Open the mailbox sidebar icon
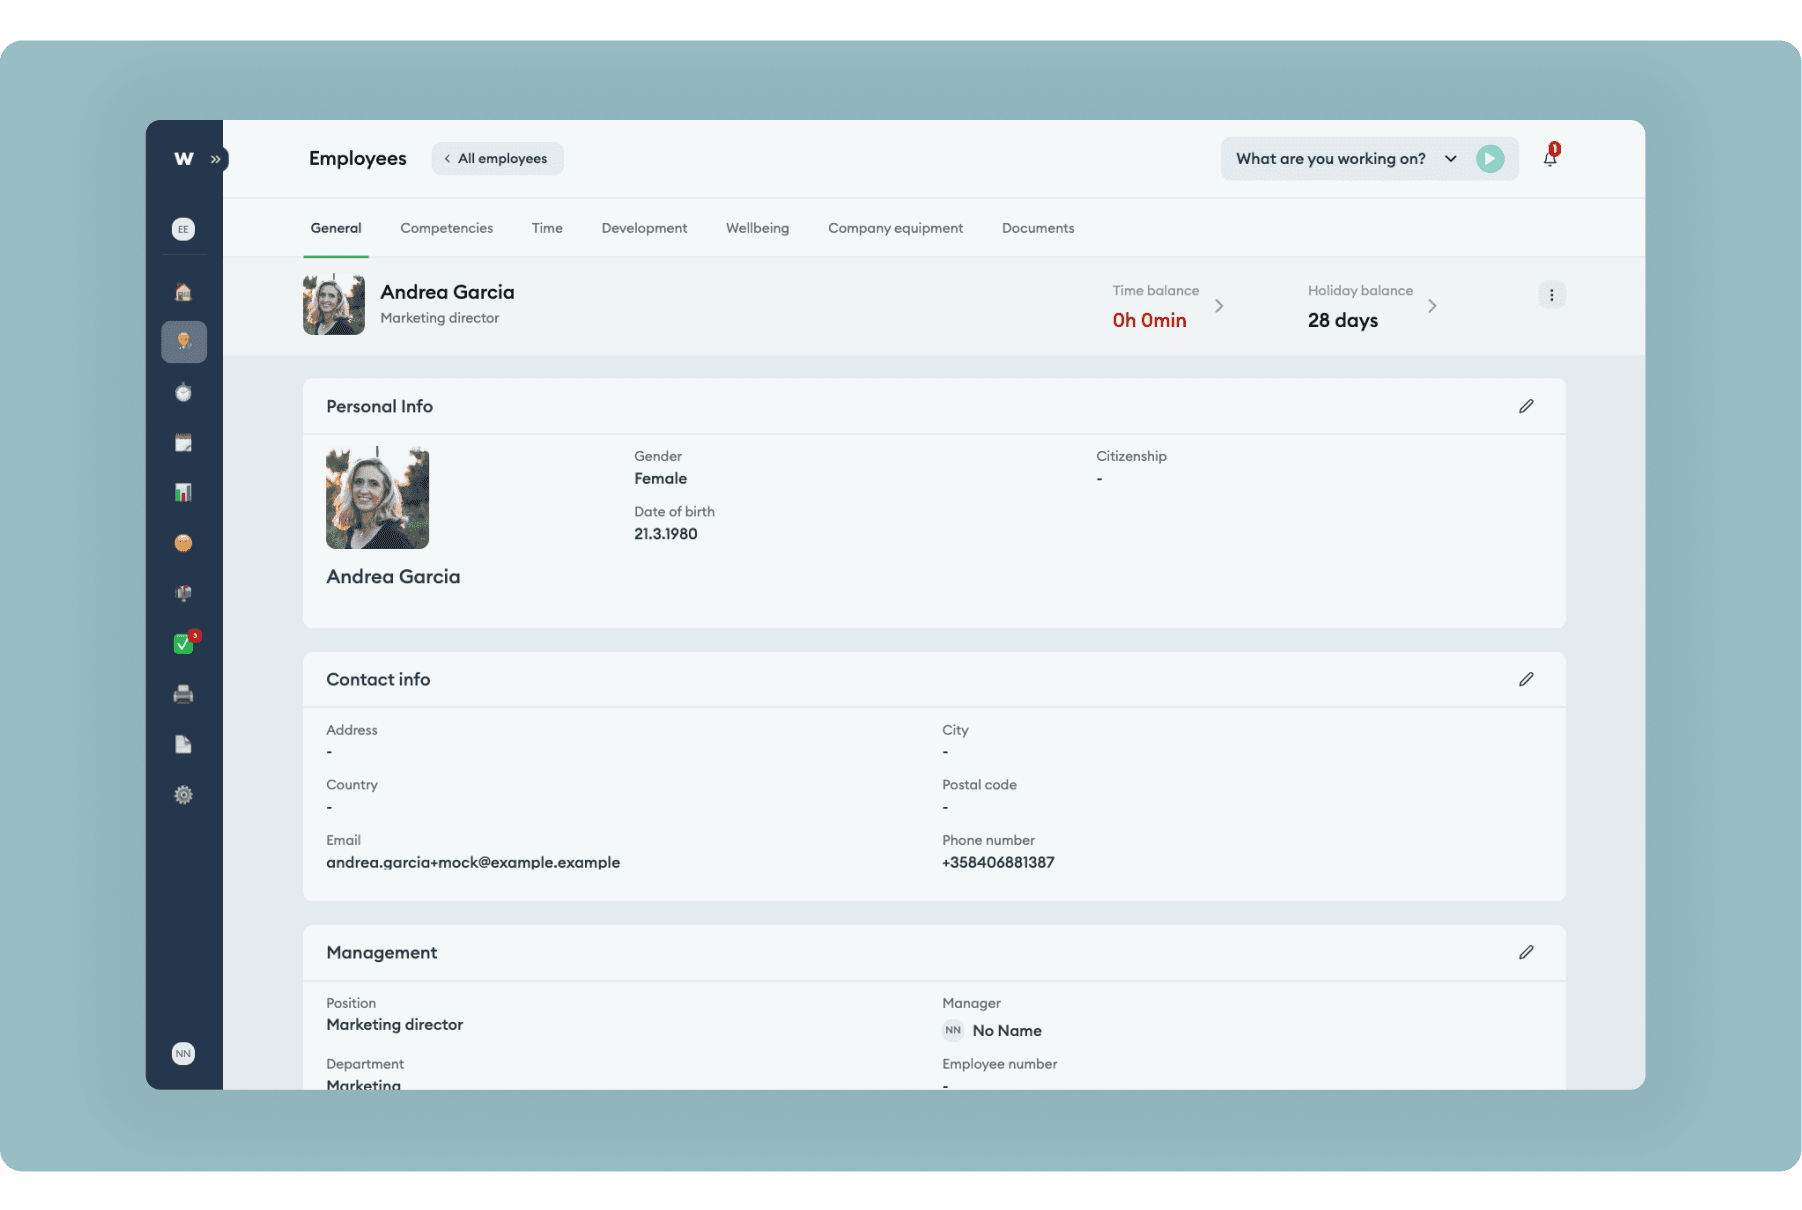 click(183, 593)
